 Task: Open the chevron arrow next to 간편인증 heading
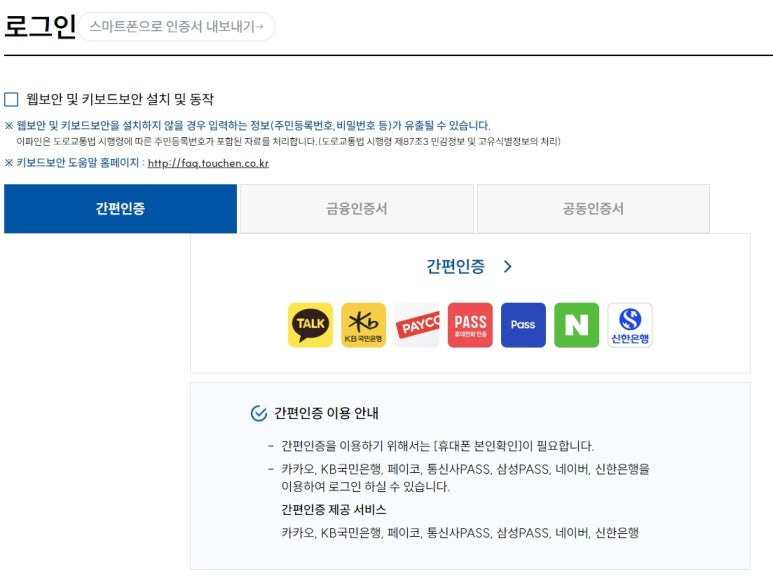pos(507,267)
